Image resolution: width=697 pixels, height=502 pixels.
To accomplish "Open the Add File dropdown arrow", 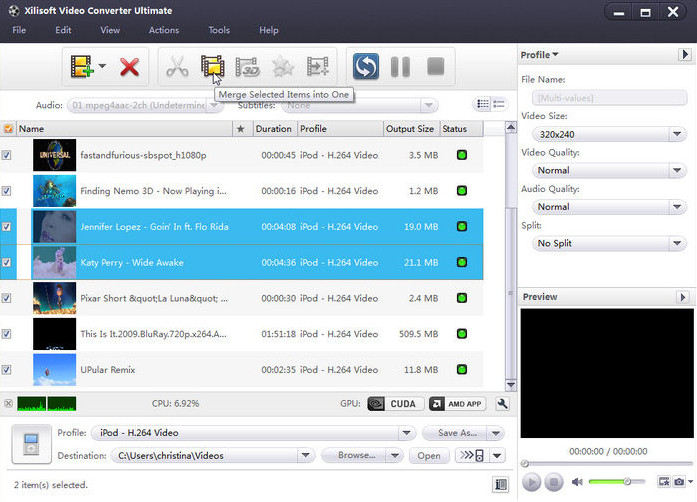I will click(102, 66).
